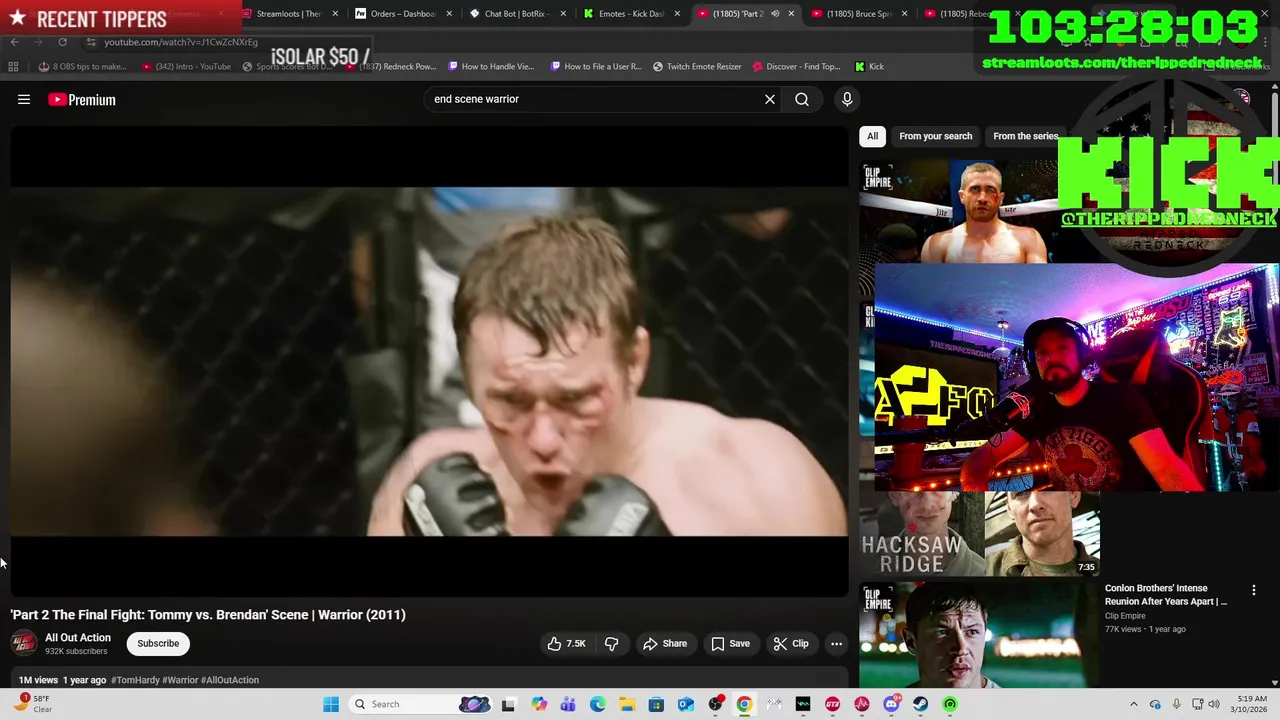The image size is (1280, 720).
Task: Reload the page with the refresh icon
Action: 62,42
